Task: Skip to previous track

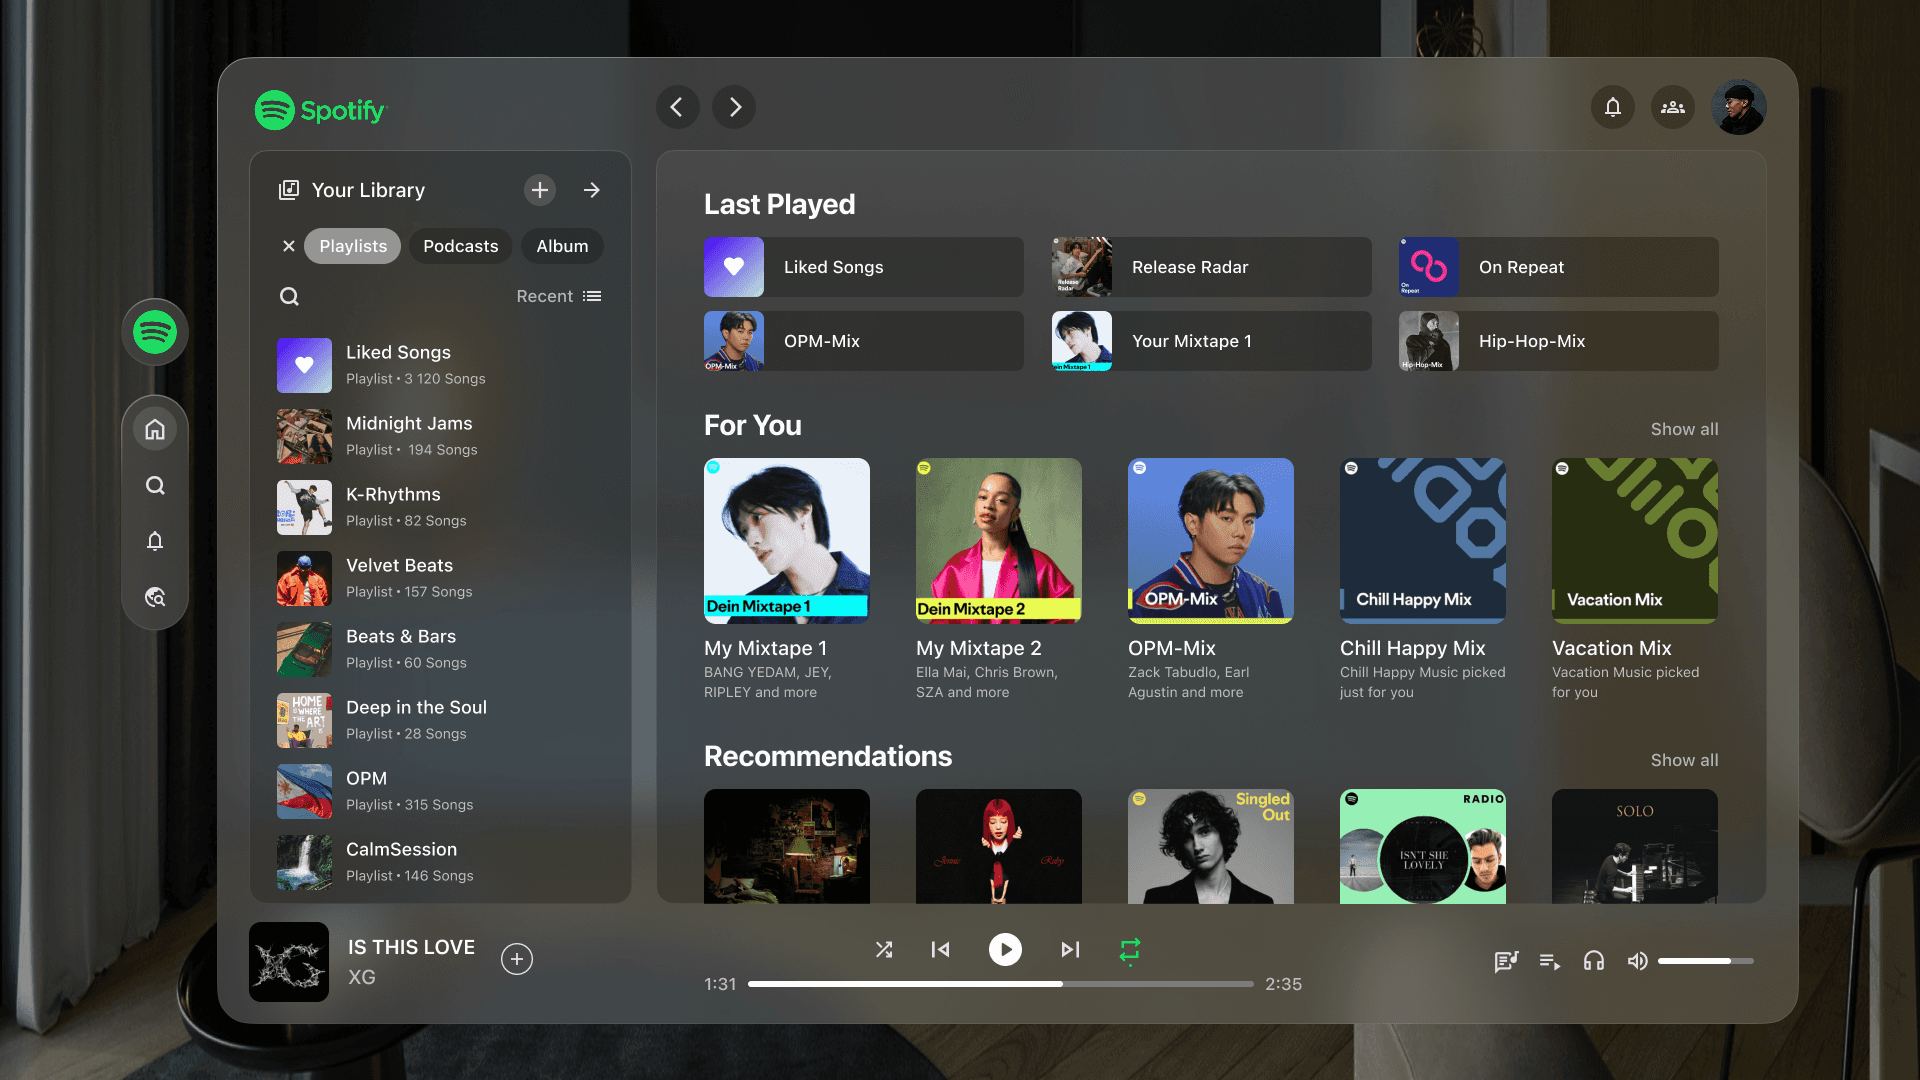Action: click(940, 949)
